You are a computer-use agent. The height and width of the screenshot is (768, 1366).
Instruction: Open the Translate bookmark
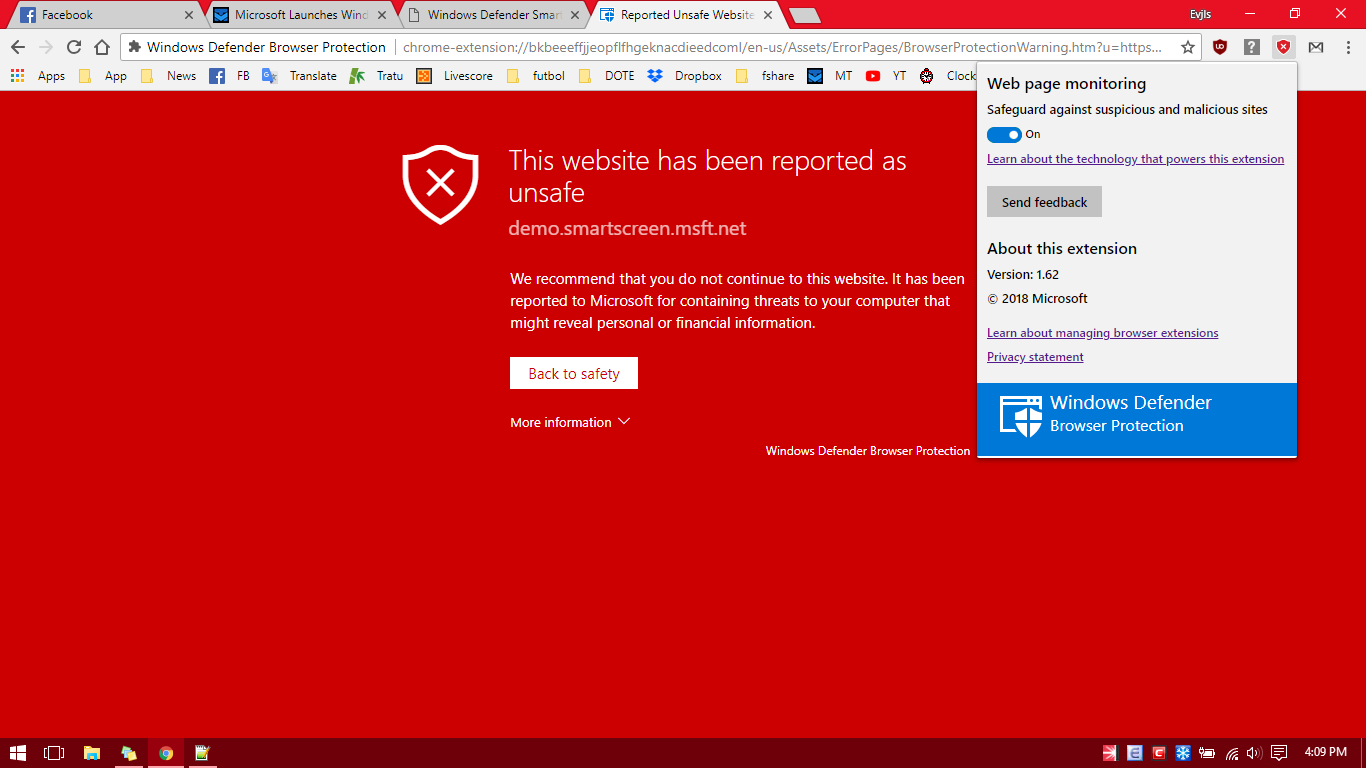tap(299, 76)
